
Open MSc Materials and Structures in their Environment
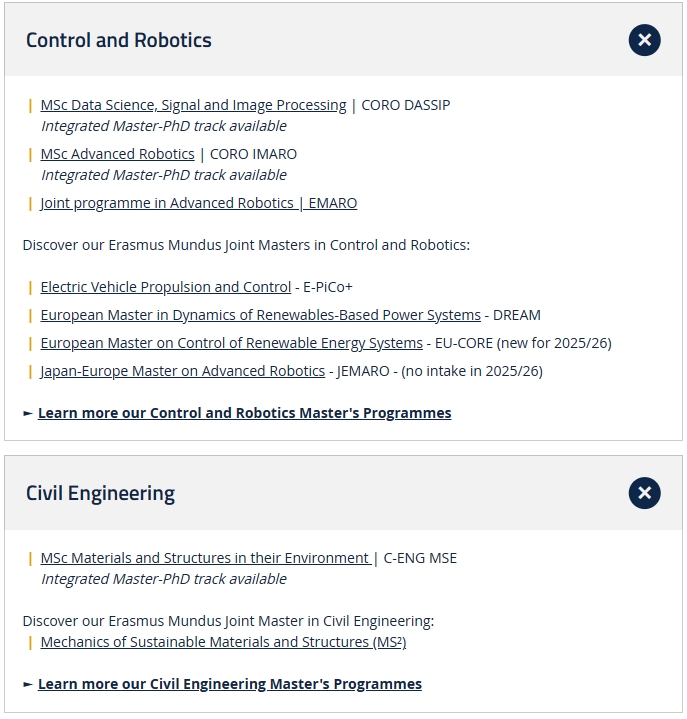coord(205,558)
